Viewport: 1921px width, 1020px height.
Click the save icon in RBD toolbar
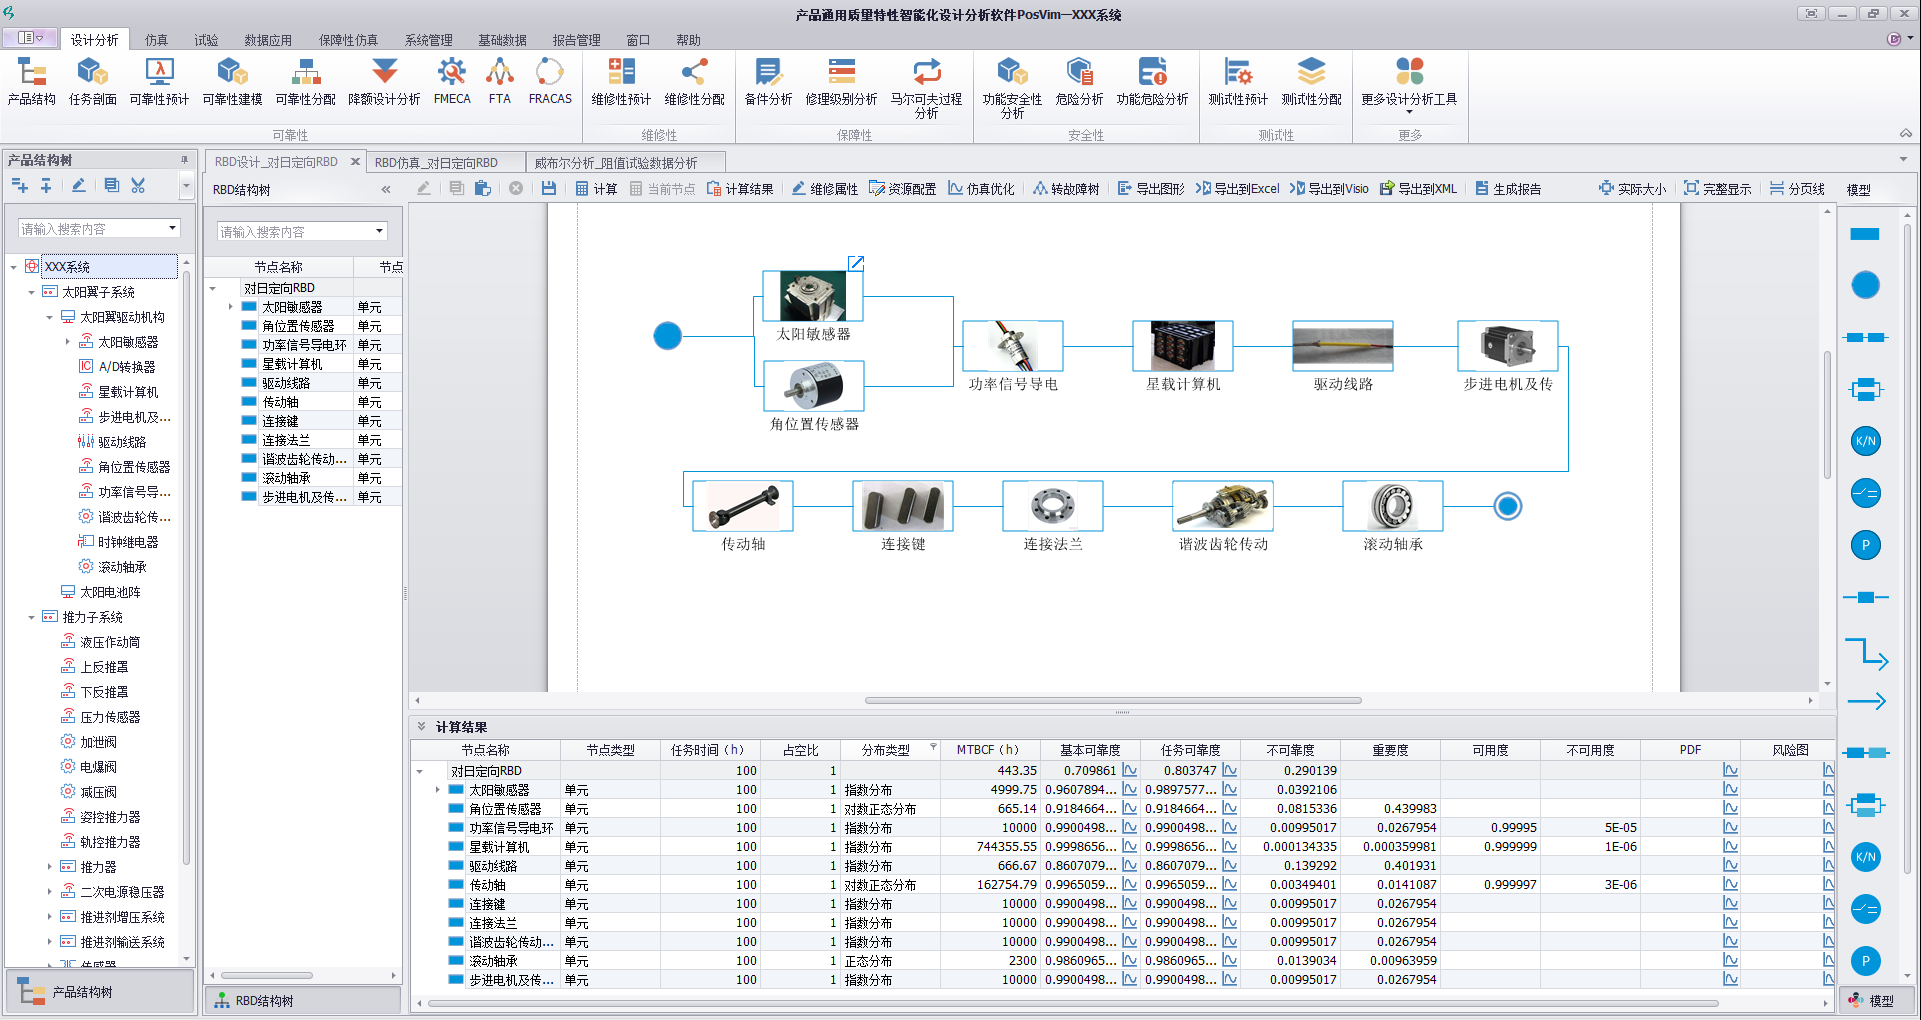[548, 188]
